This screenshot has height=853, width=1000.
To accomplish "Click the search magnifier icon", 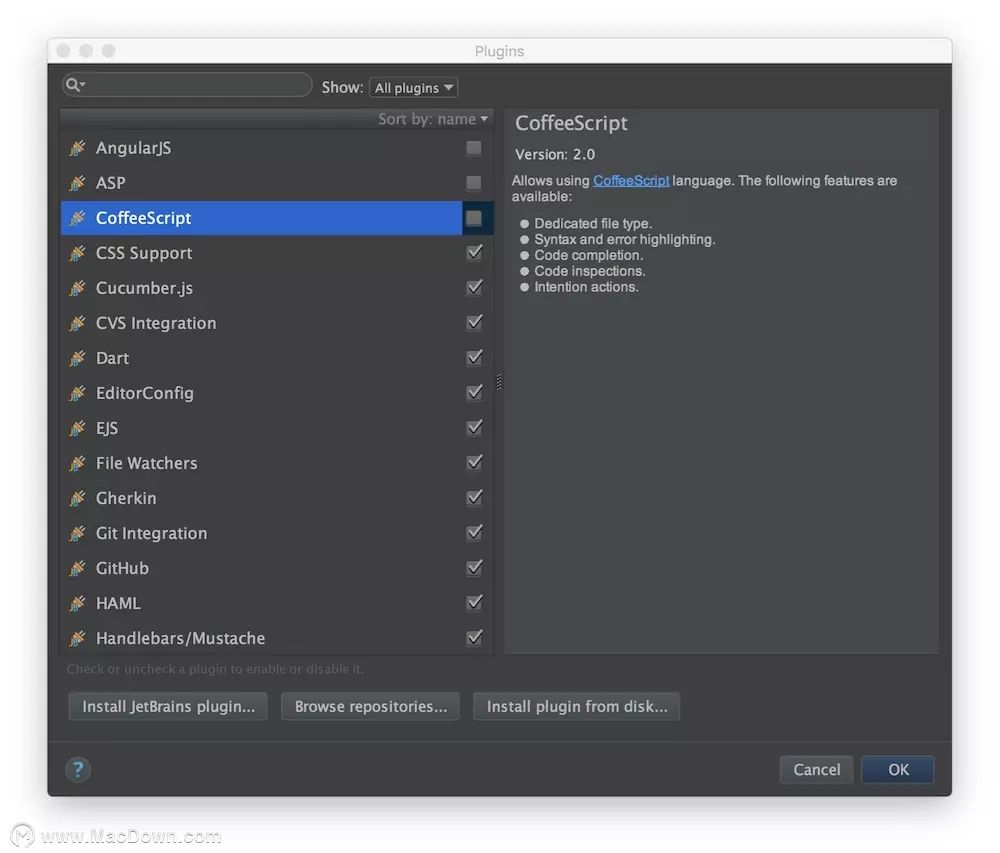I will tap(75, 85).
